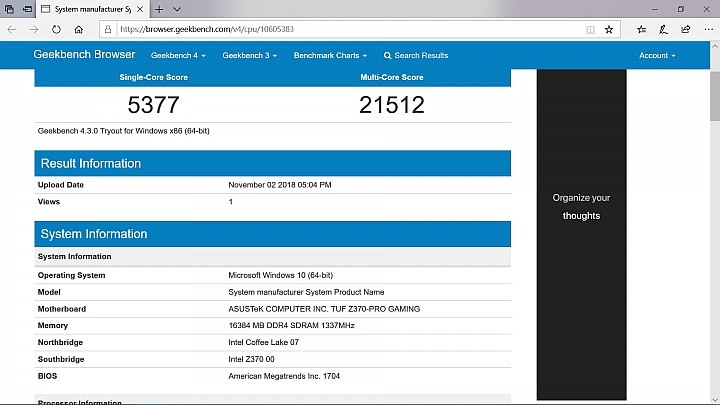Expand the Geekbench 3 menu
The width and height of the screenshot is (720, 405).
[x=249, y=56]
